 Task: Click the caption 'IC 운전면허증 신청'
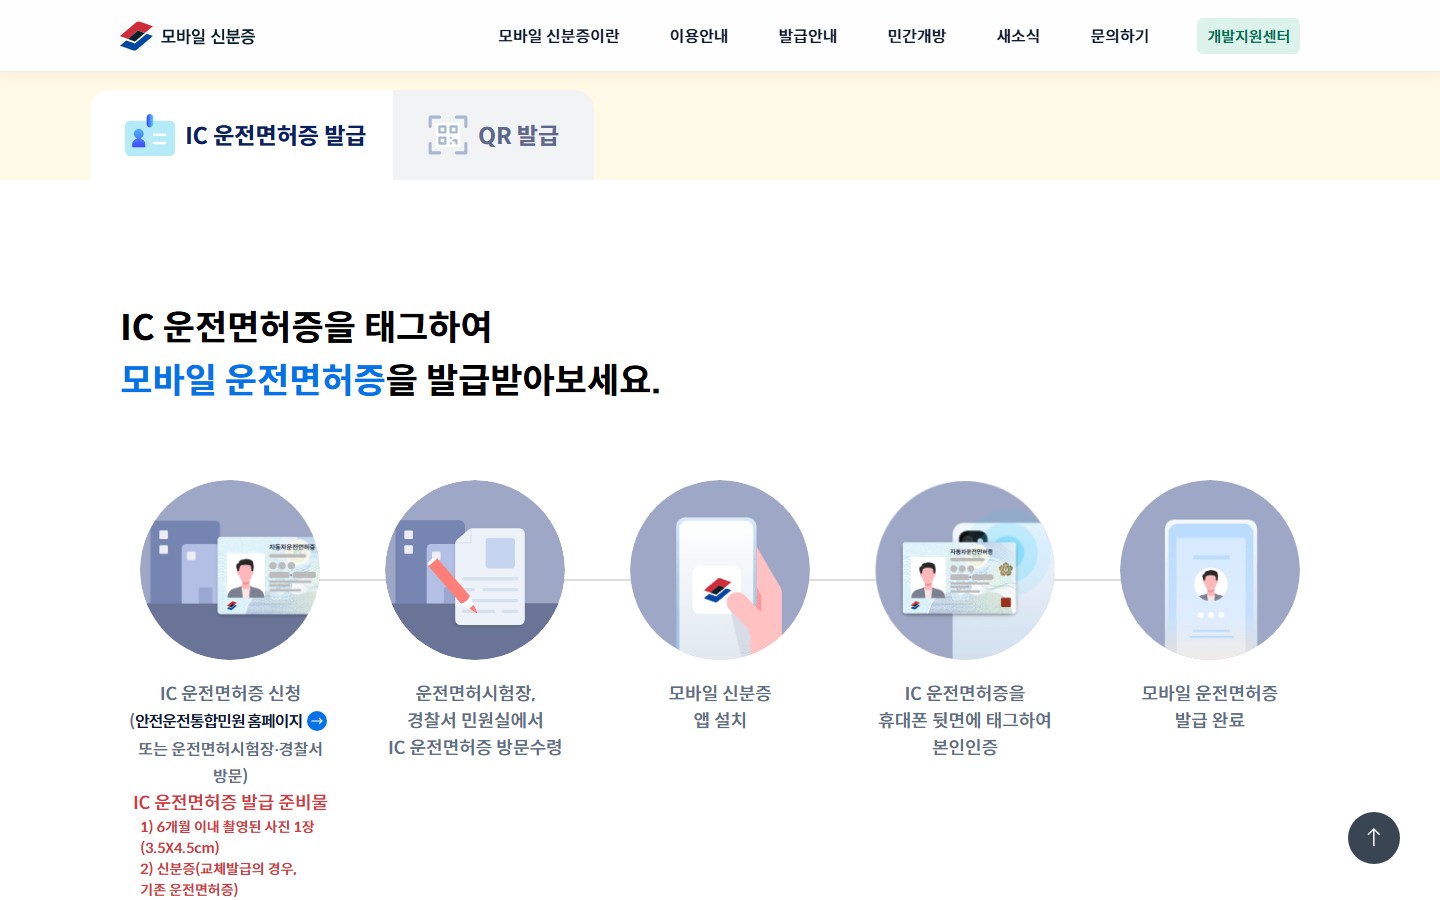230,693
